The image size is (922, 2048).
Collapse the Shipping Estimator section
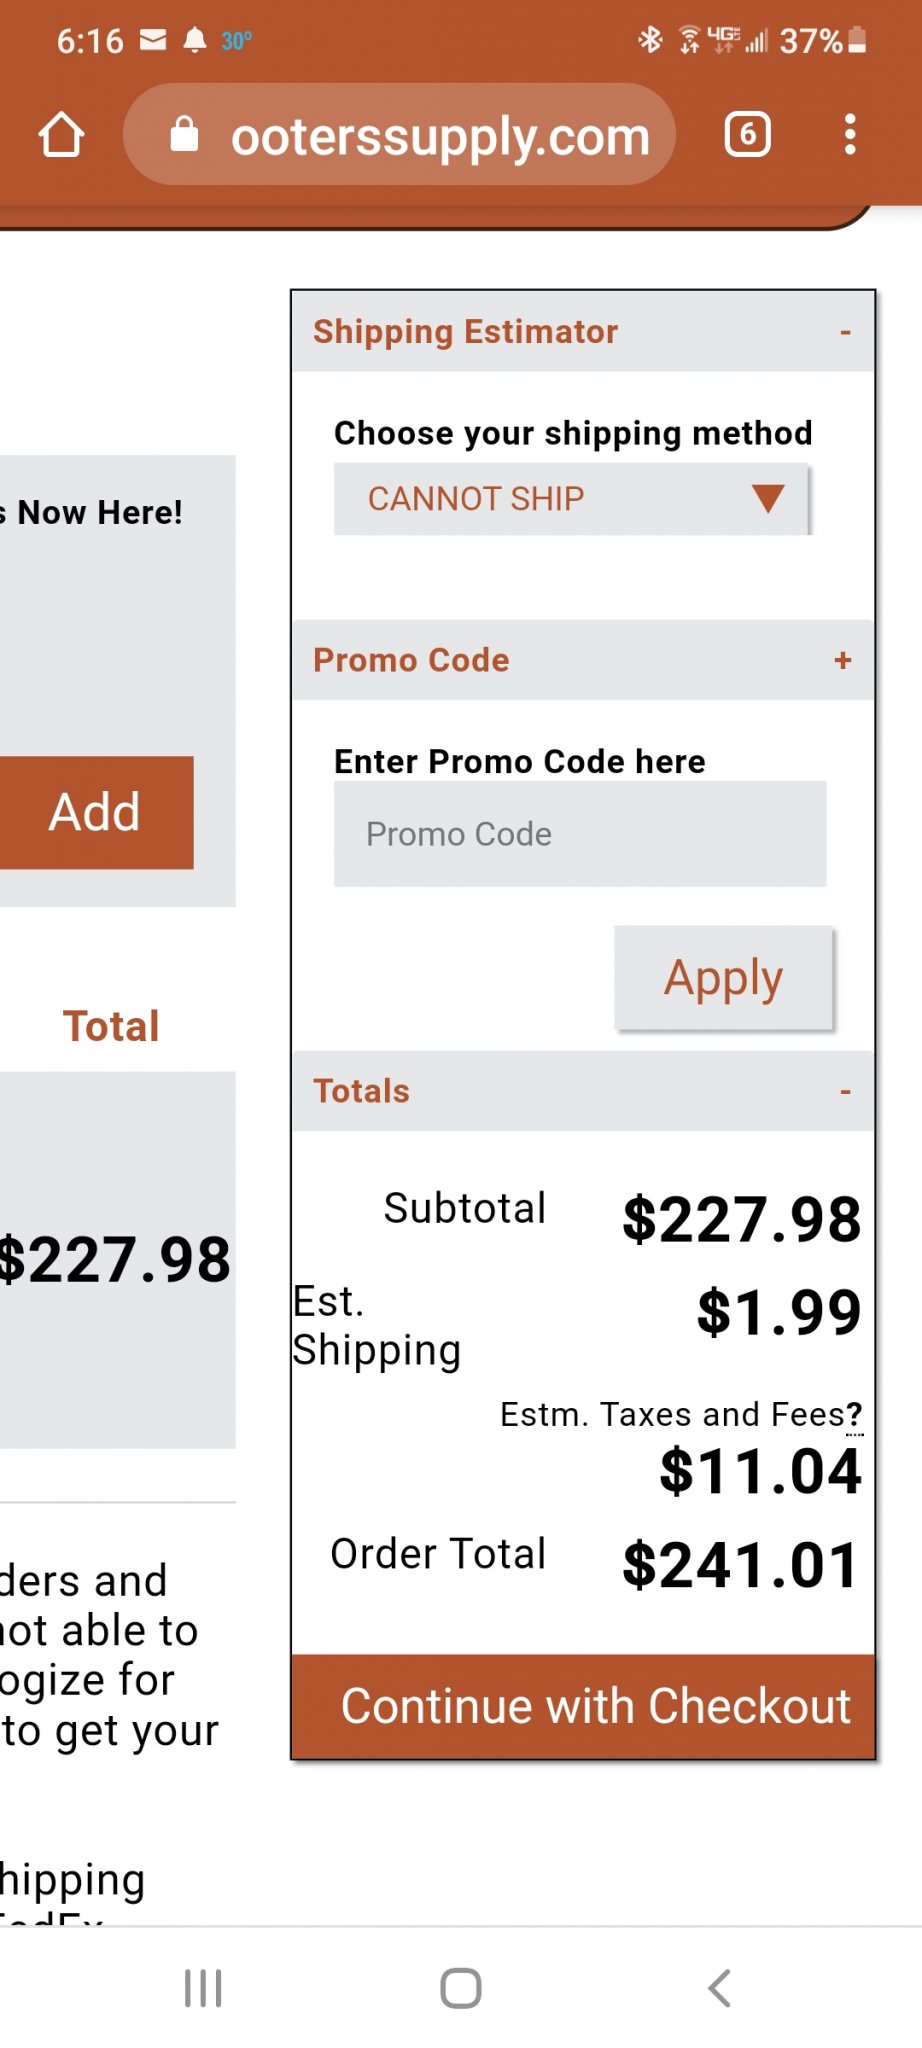(x=845, y=332)
